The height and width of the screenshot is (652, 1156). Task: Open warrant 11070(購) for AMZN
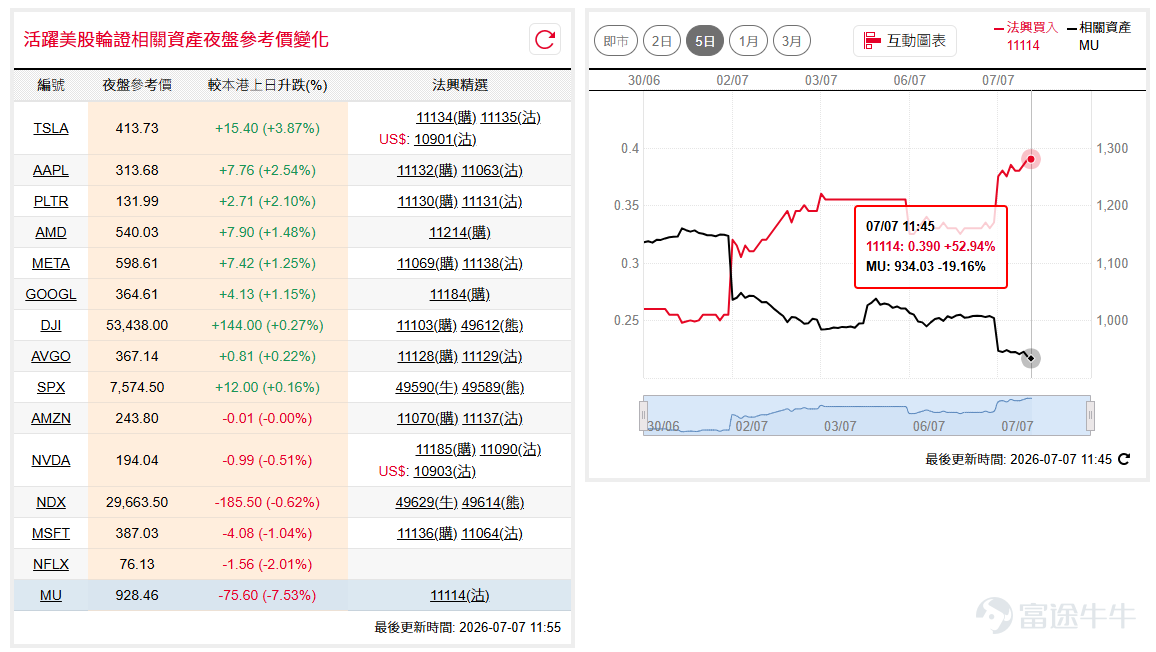coord(427,418)
